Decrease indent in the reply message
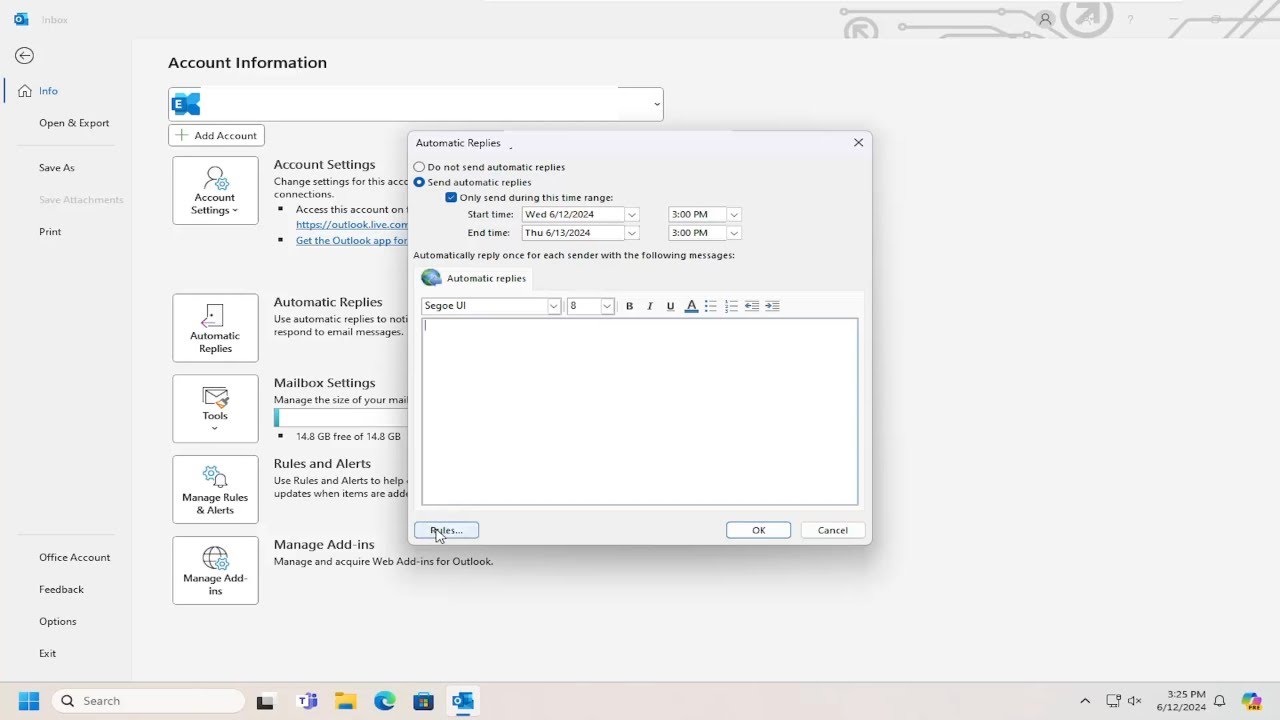This screenshot has width=1280, height=720. click(x=751, y=306)
